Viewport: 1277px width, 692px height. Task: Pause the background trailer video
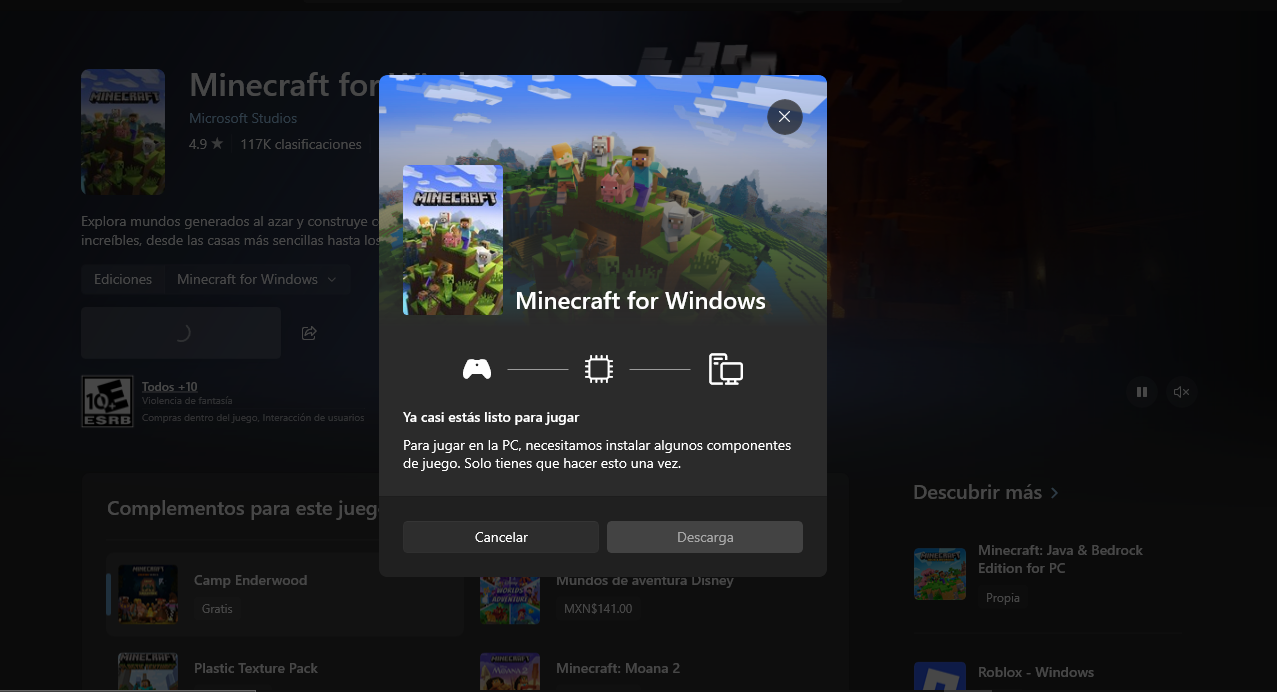[x=1141, y=392]
